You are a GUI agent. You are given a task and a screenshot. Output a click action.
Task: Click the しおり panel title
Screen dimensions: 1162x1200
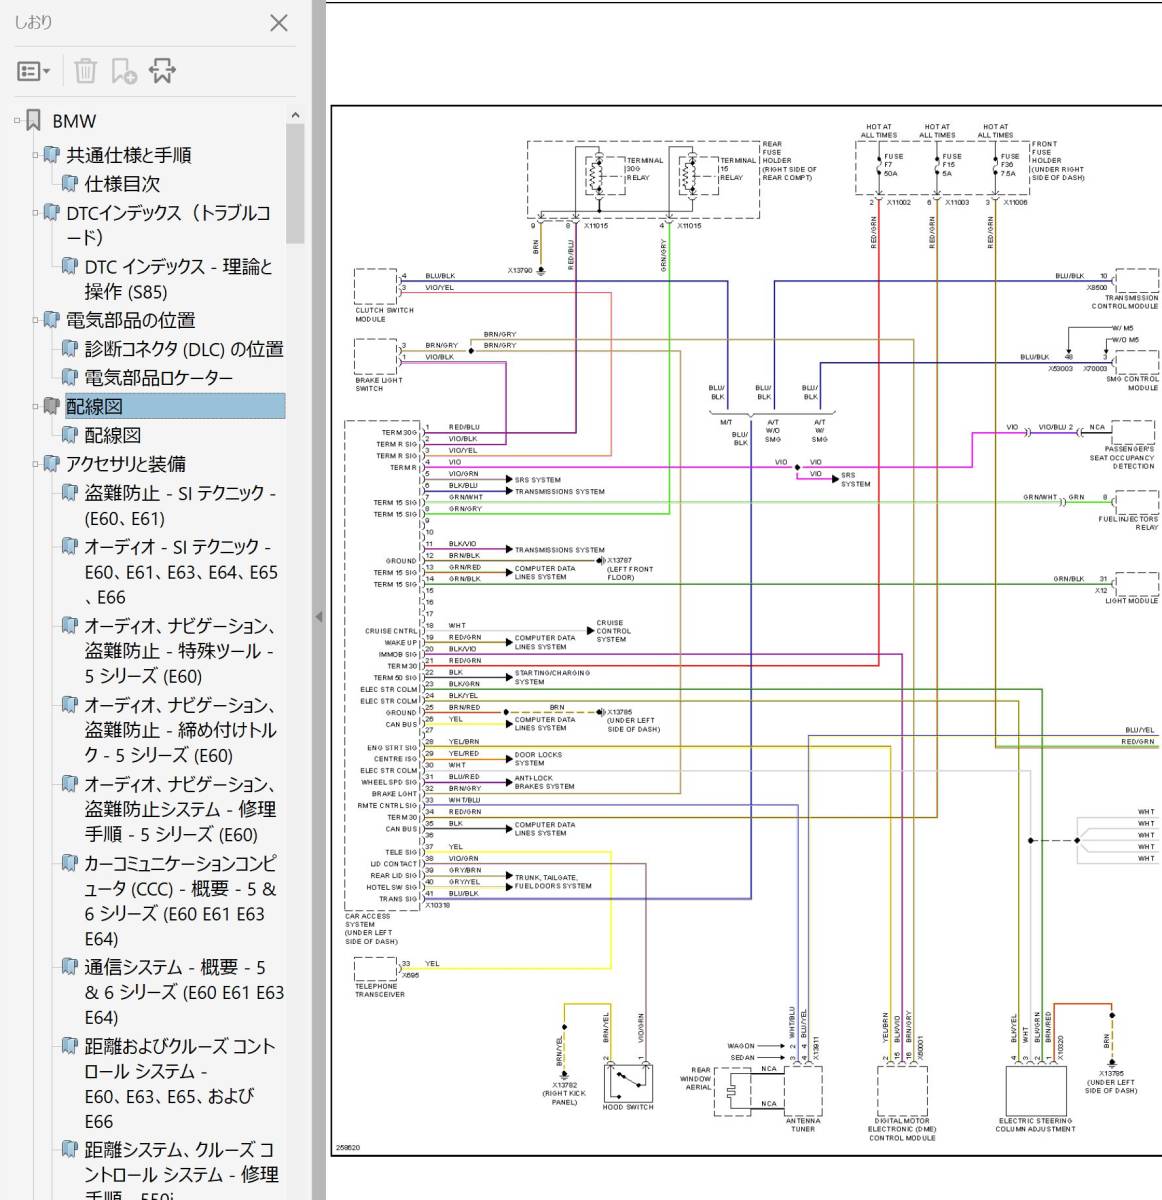pyautogui.click(x=33, y=22)
